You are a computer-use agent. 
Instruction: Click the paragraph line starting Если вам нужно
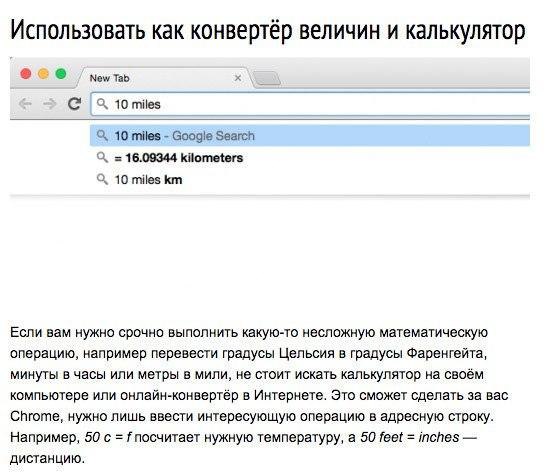click(x=249, y=332)
